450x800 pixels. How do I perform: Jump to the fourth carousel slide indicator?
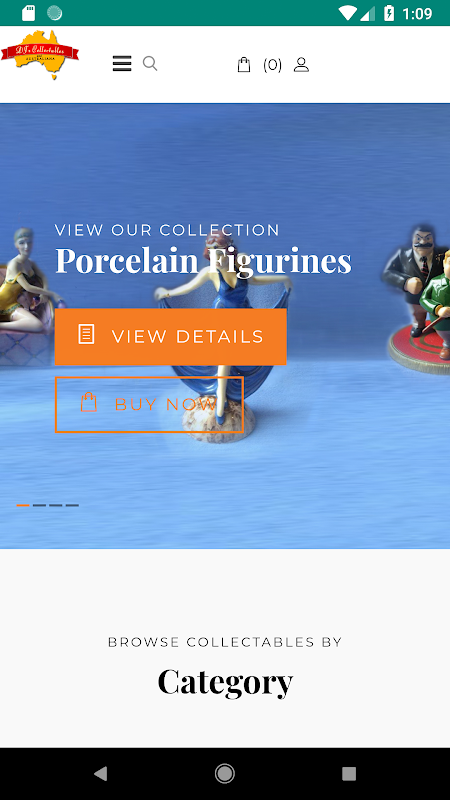(72, 505)
